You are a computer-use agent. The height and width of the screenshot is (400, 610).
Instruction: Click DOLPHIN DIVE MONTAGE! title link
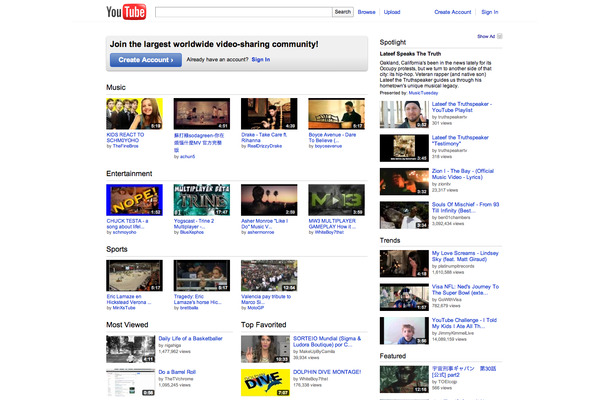[x=327, y=372]
